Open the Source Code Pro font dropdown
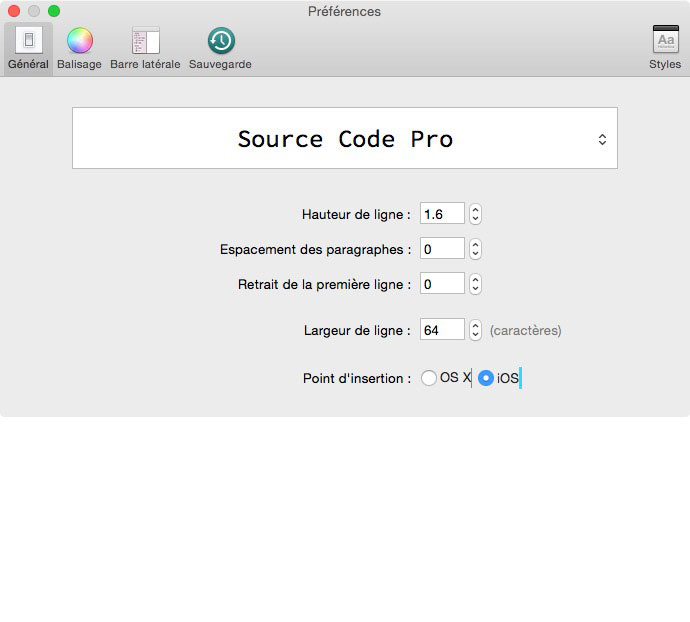The width and height of the screenshot is (690, 622). coord(345,138)
